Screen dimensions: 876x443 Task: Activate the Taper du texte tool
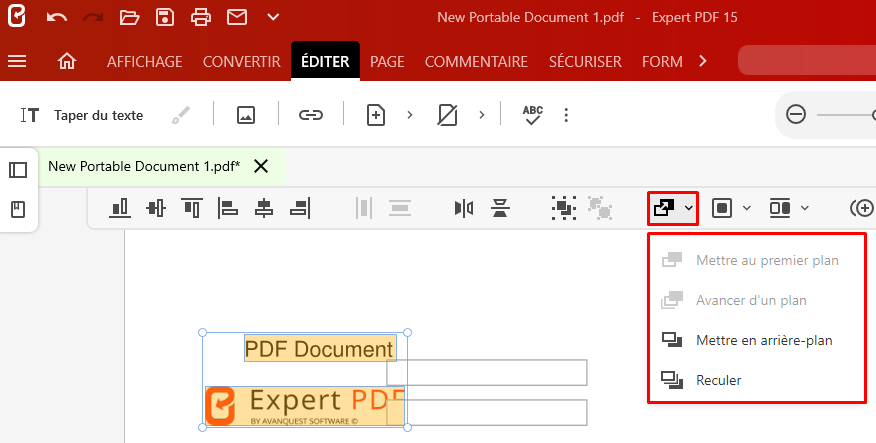82,115
